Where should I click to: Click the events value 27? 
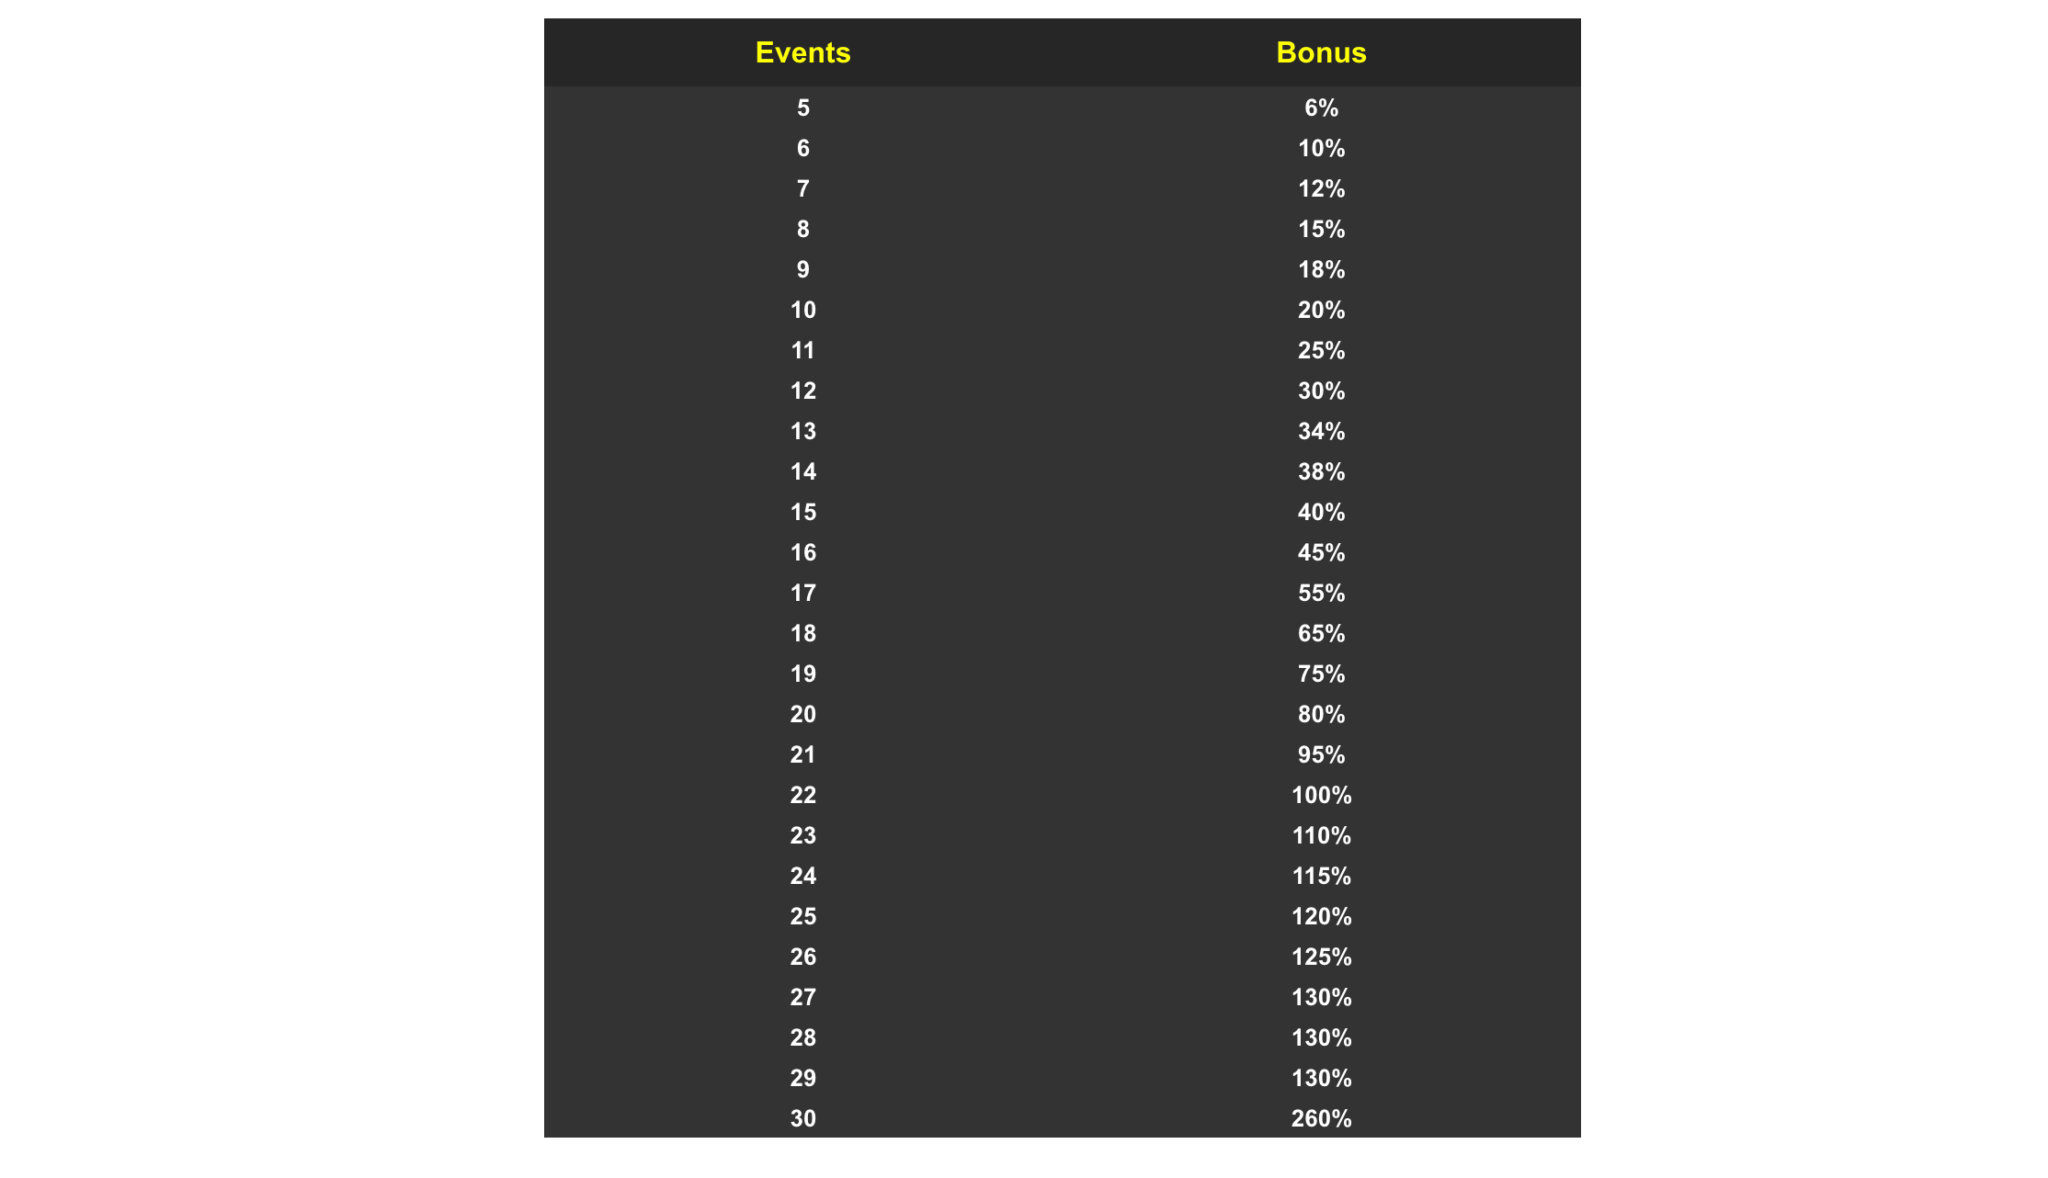[x=802, y=997]
